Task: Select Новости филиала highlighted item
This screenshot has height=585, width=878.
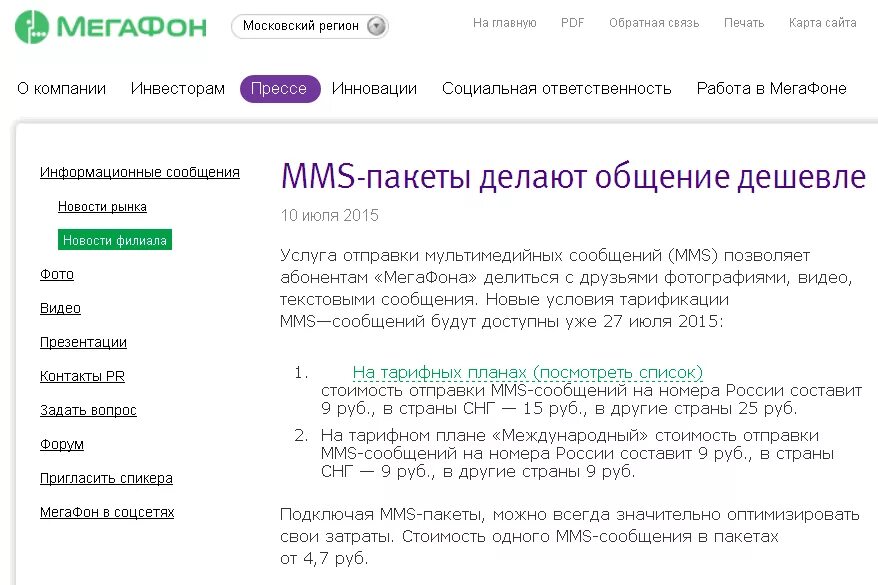Action: point(115,240)
